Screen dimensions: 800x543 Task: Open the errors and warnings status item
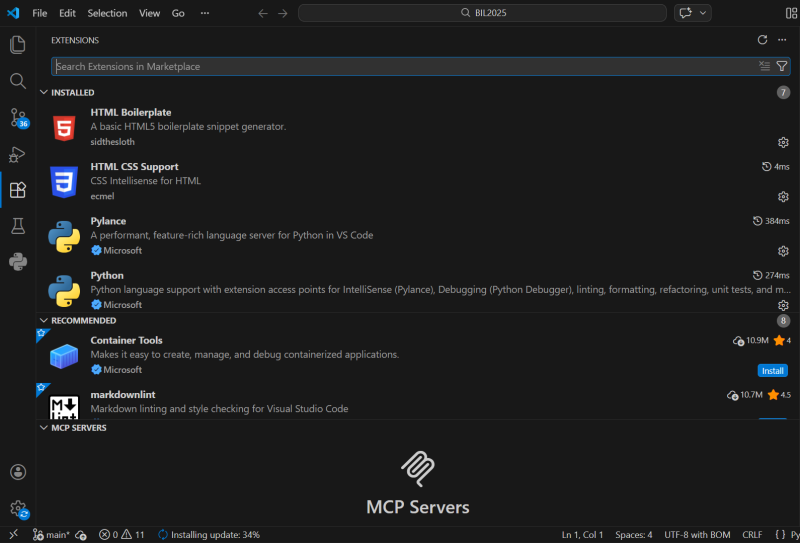pyautogui.click(x=121, y=535)
